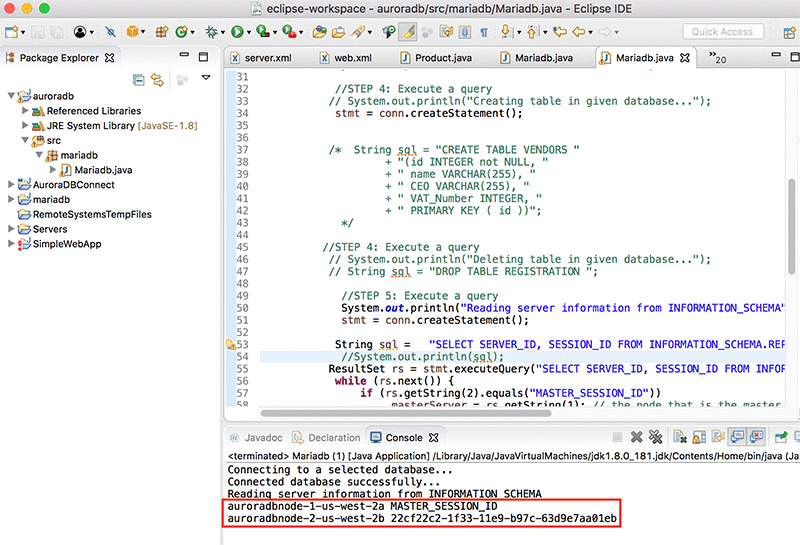Image resolution: width=800 pixels, height=545 pixels.
Task: Open Package Explorer view menu dropdown
Action: [x=205, y=78]
